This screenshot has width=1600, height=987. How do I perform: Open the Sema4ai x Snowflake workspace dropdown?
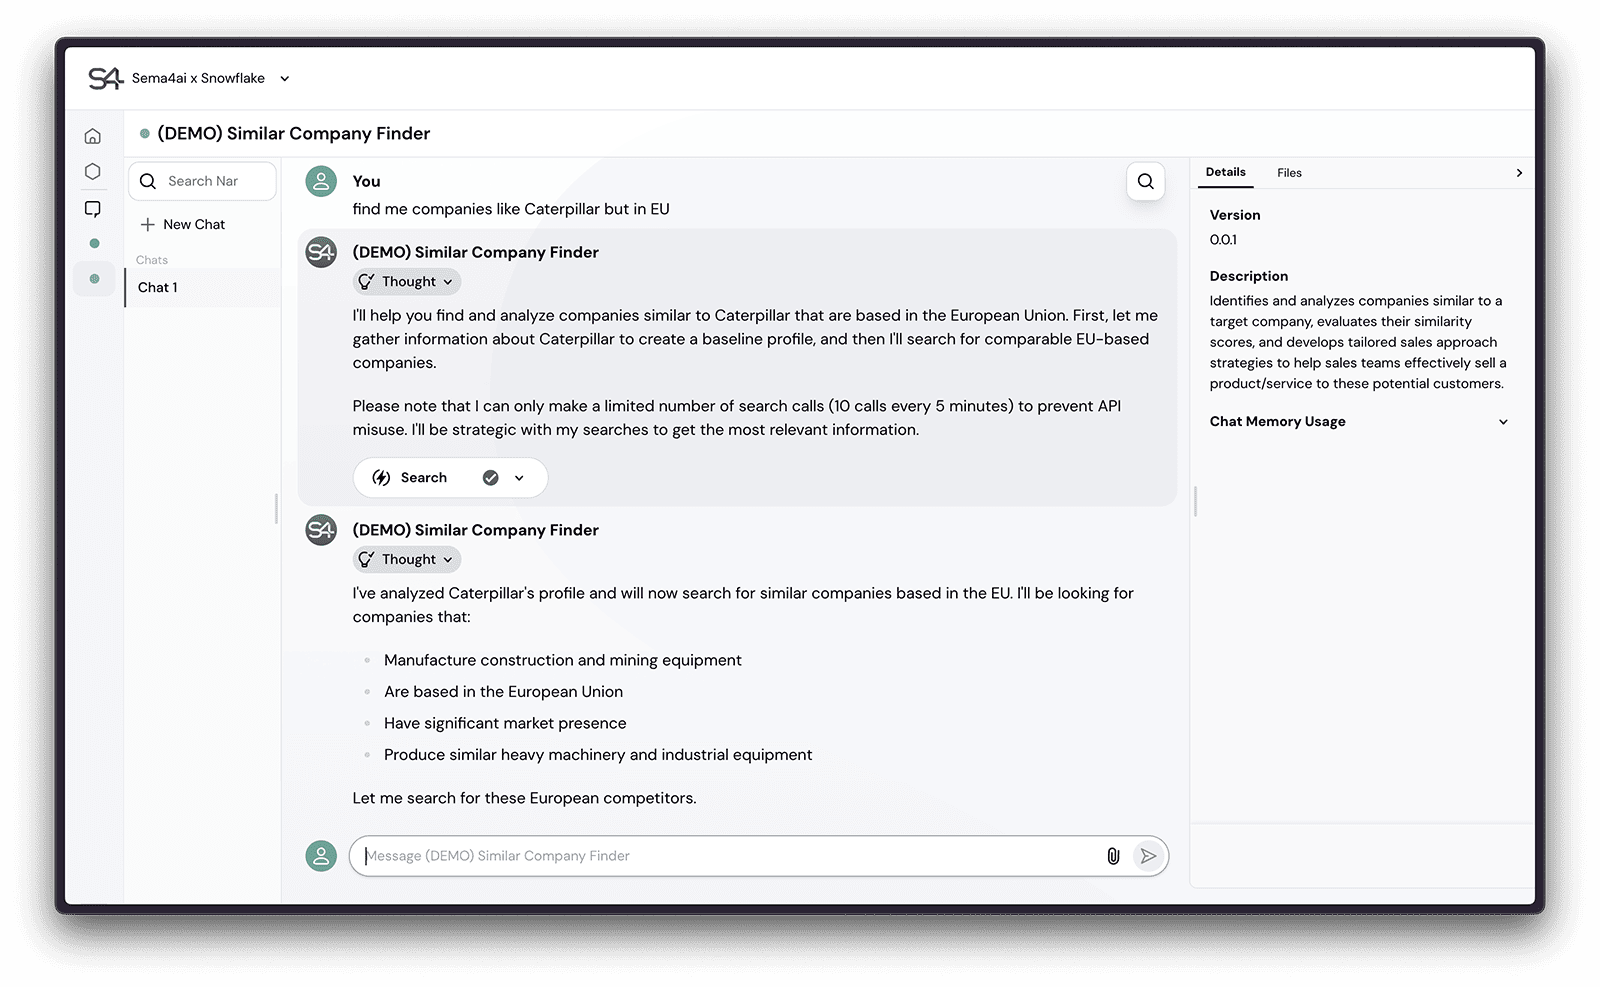click(284, 79)
